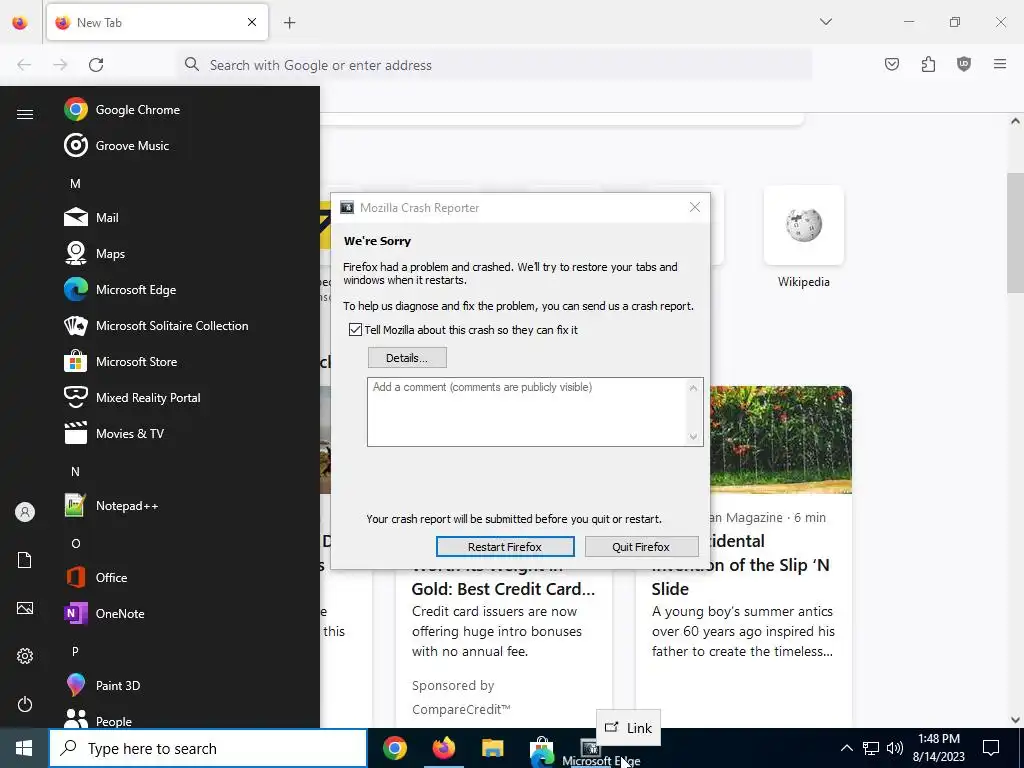Reload page with Firefox refresh button

[x=96, y=65]
